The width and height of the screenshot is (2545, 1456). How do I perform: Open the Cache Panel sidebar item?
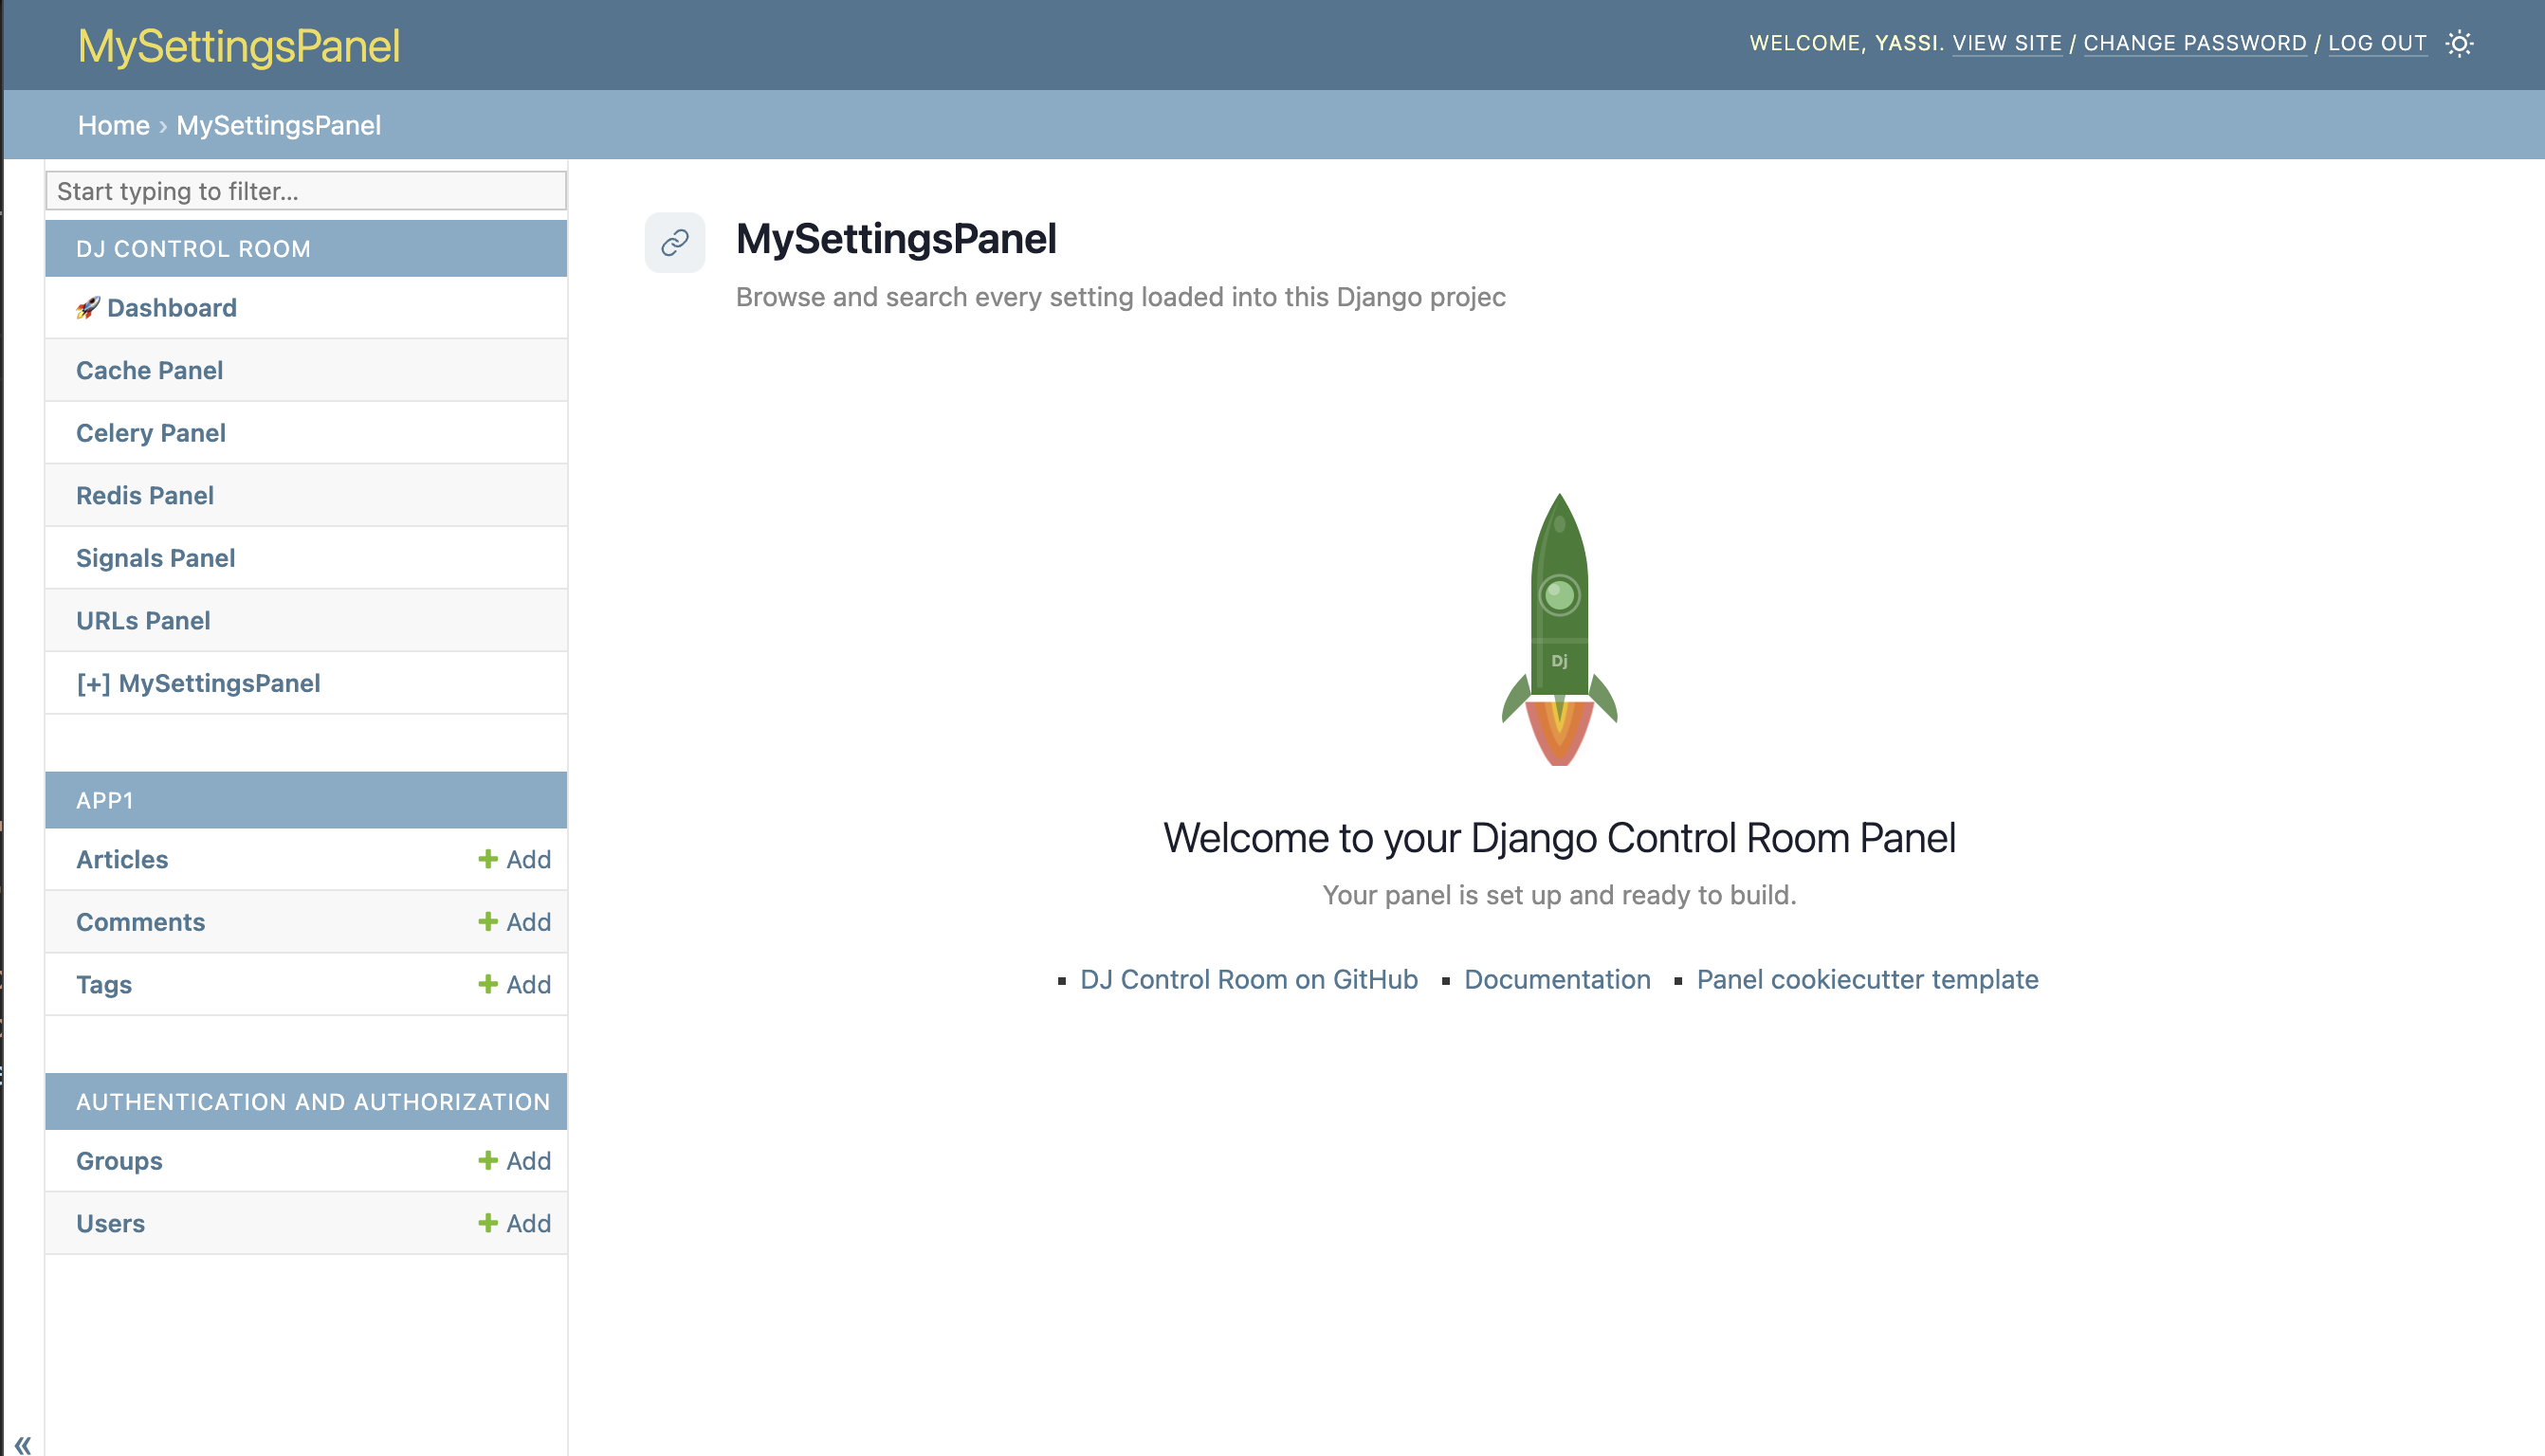point(150,370)
